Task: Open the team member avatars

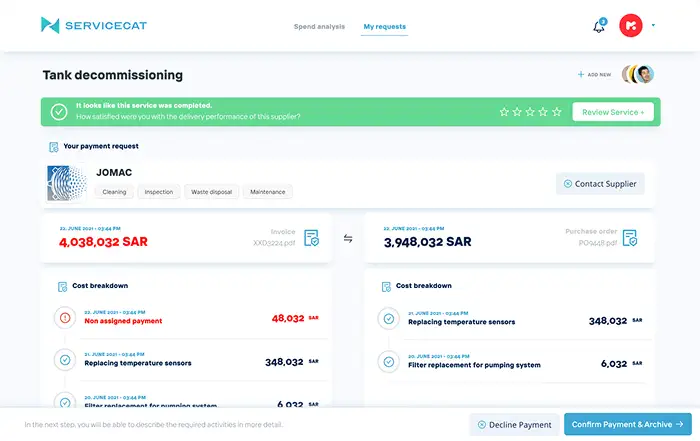Action: point(638,75)
